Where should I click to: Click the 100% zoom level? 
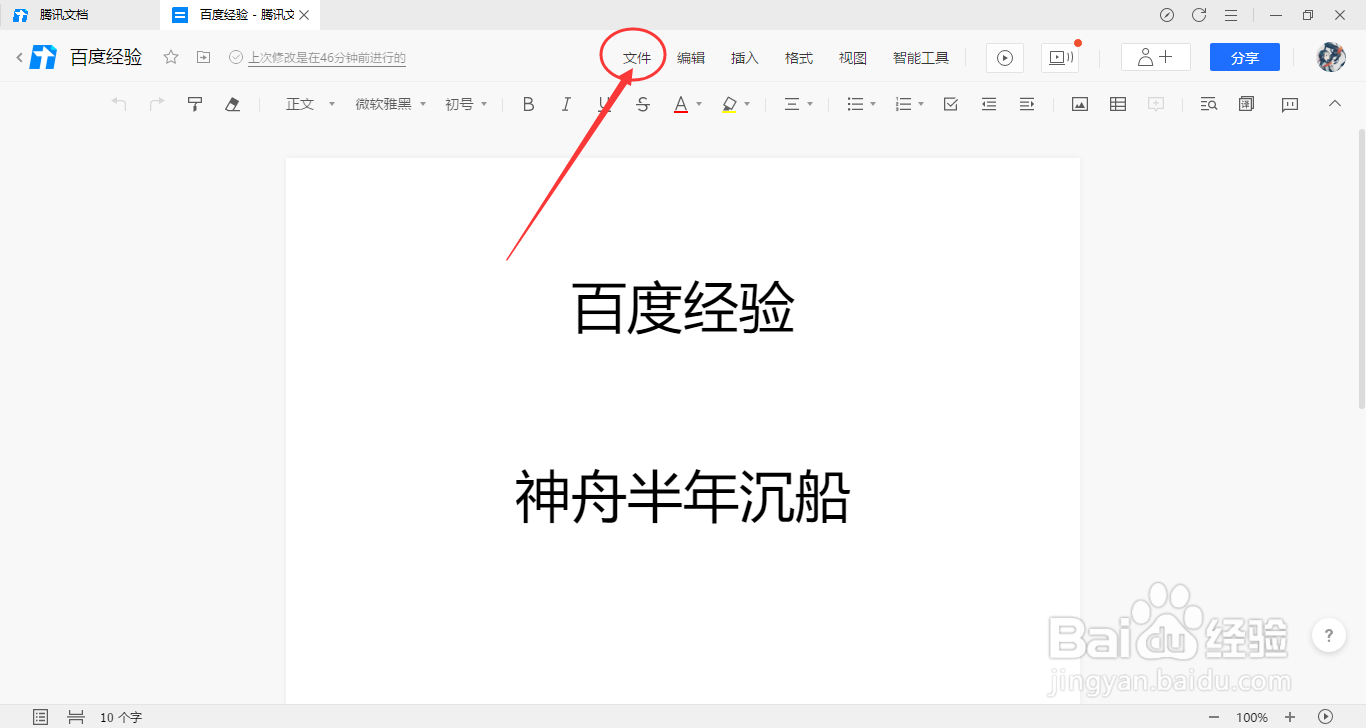[x=1252, y=717]
